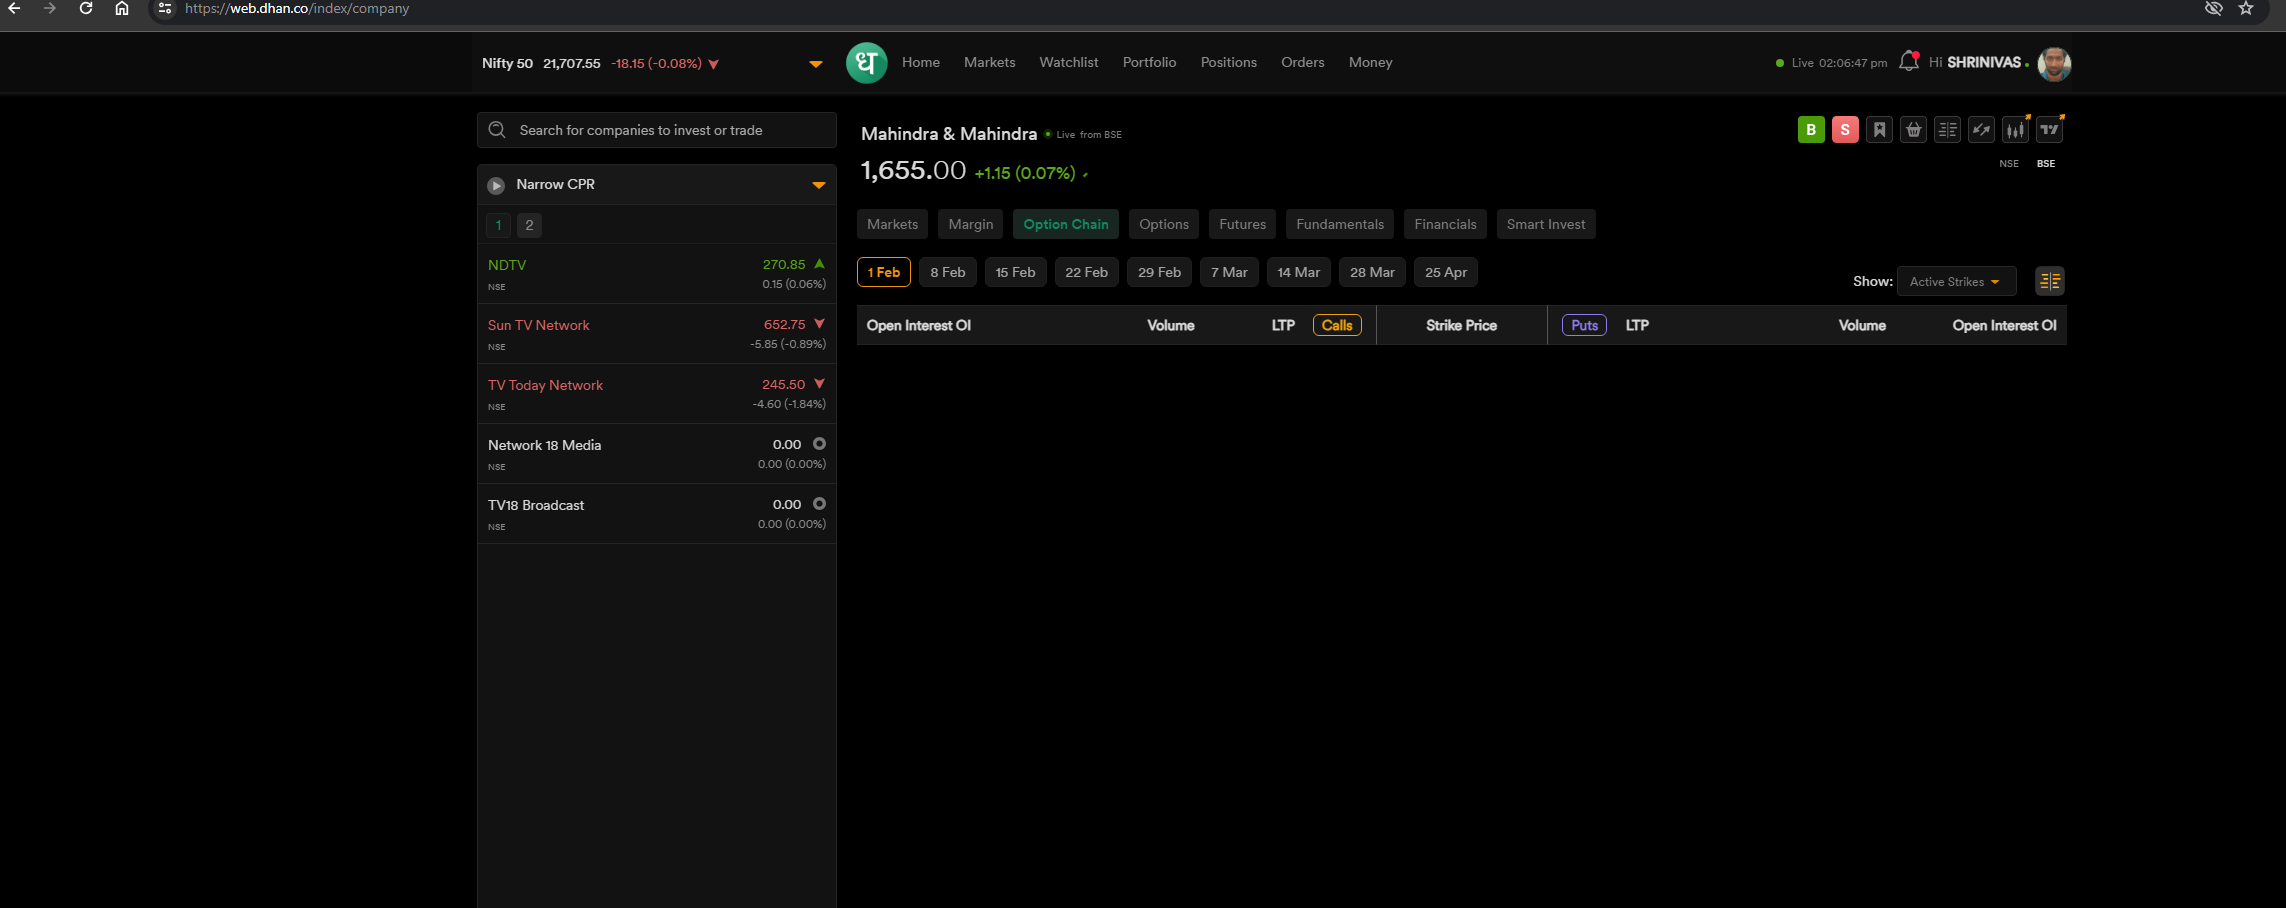Image resolution: width=2286 pixels, height=908 pixels.
Task: Select Sun TV Network row
Action: (657, 334)
